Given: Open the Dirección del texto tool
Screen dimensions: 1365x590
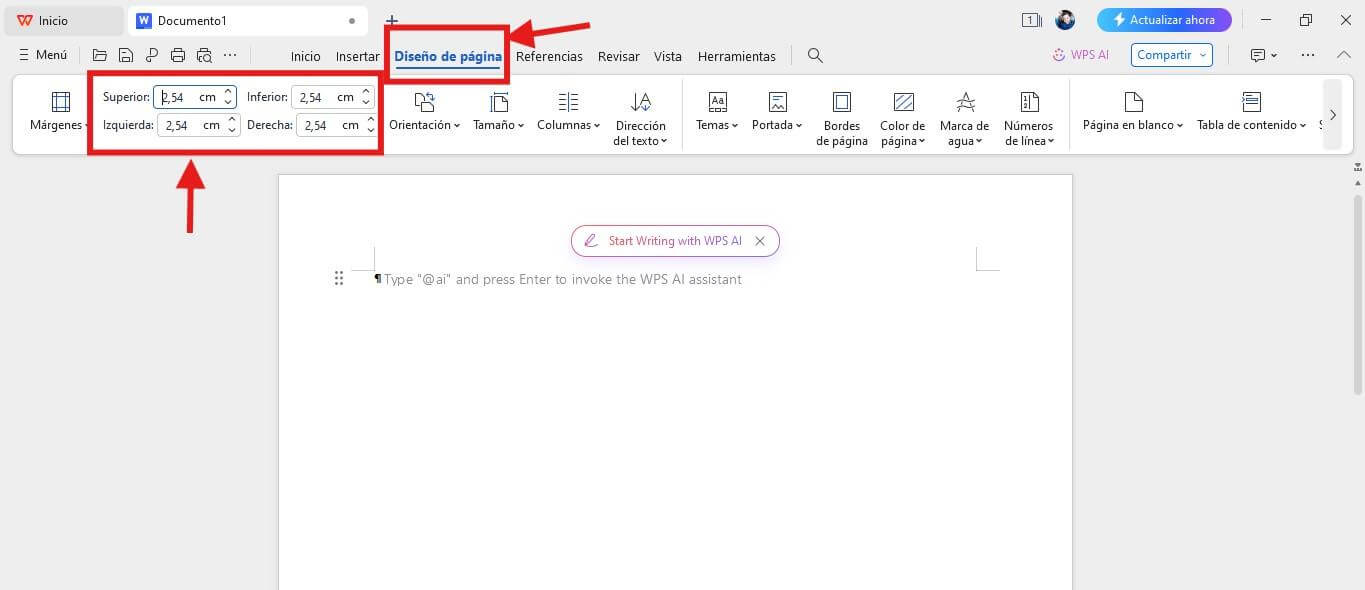Looking at the screenshot, I should (640, 112).
